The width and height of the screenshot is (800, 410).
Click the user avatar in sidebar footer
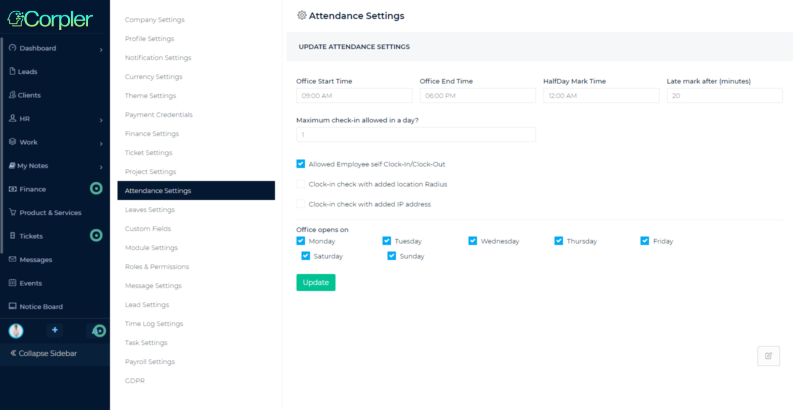click(16, 330)
